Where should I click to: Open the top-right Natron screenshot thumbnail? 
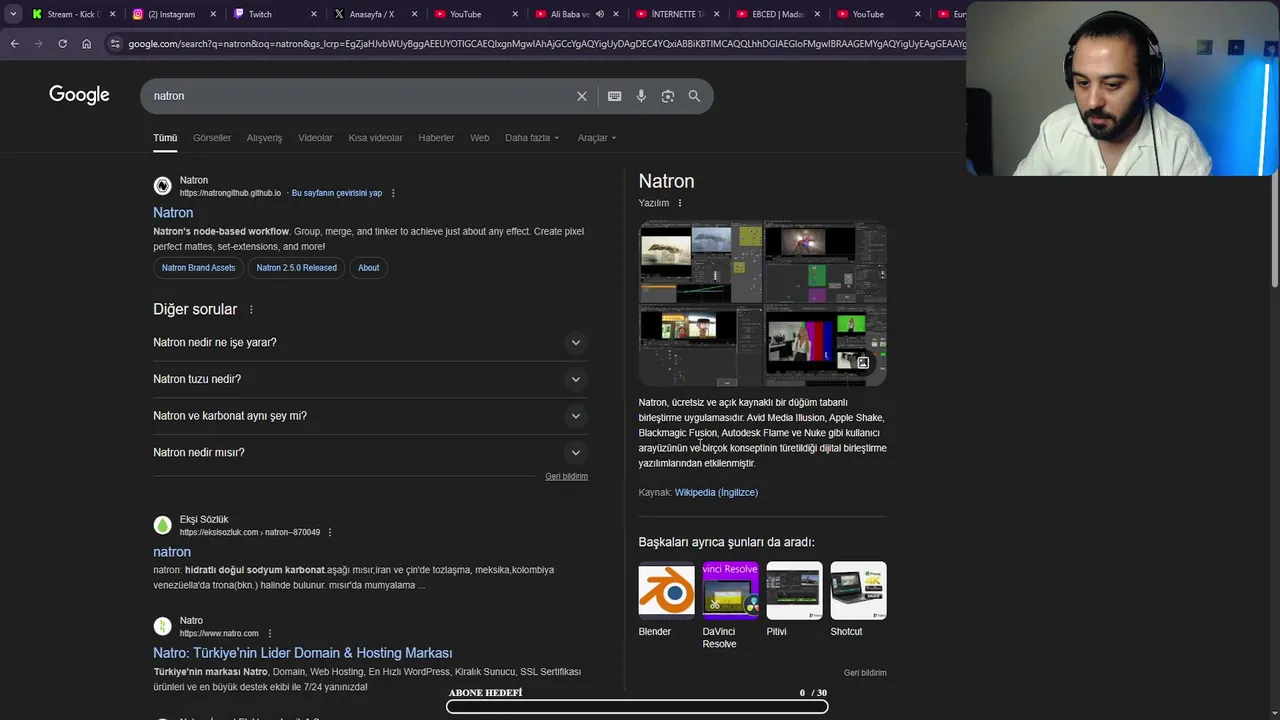click(x=826, y=262)
